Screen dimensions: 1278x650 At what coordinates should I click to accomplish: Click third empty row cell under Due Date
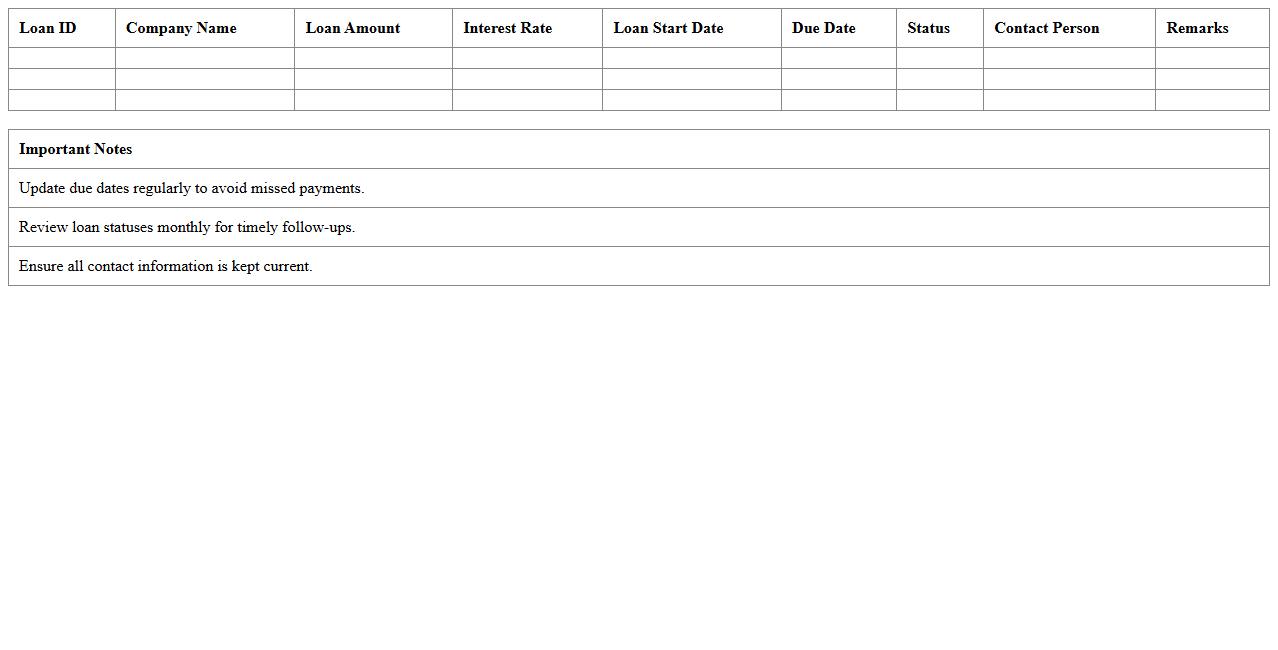838,100
